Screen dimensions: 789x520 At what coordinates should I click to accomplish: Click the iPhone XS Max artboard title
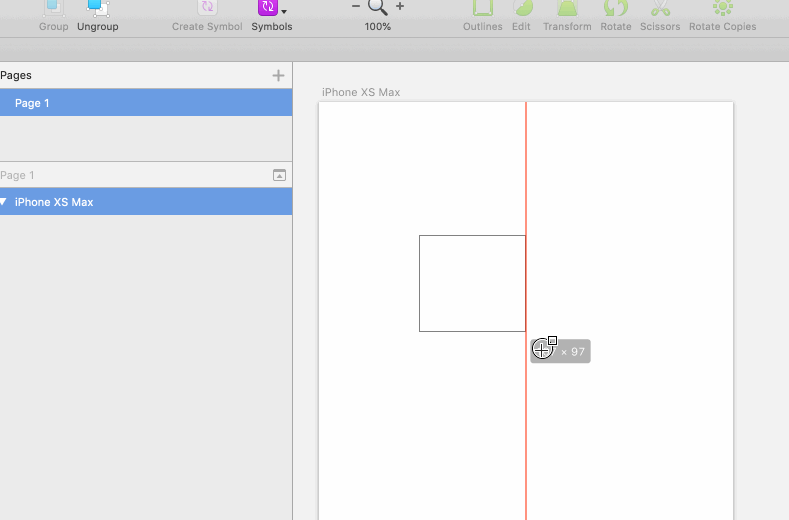(360, 92)
